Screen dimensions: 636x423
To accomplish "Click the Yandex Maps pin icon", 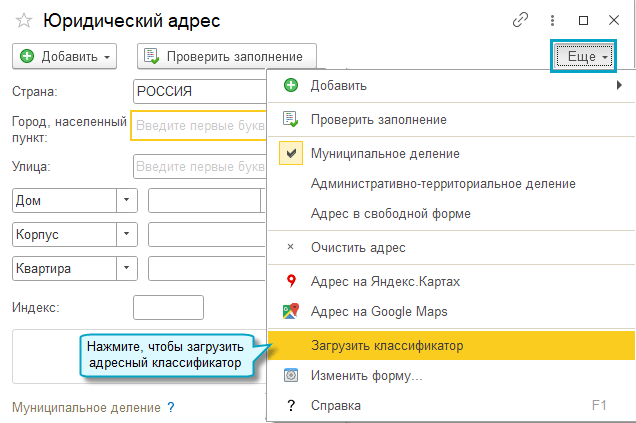I will click(x=291, y=282).
